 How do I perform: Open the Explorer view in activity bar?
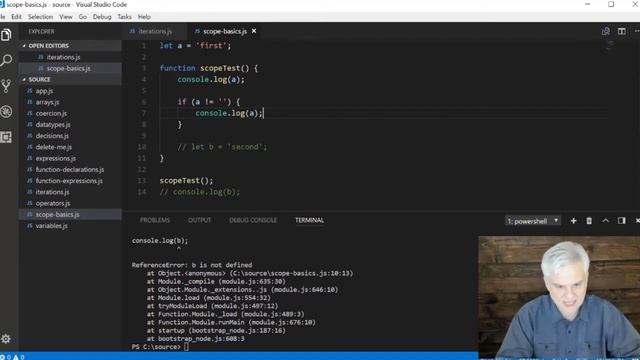pos(6,35)
